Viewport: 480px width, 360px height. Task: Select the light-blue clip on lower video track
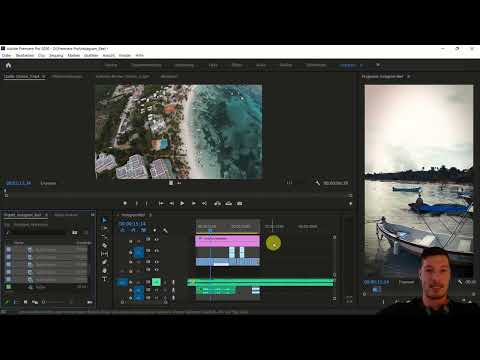click(227, 262)
